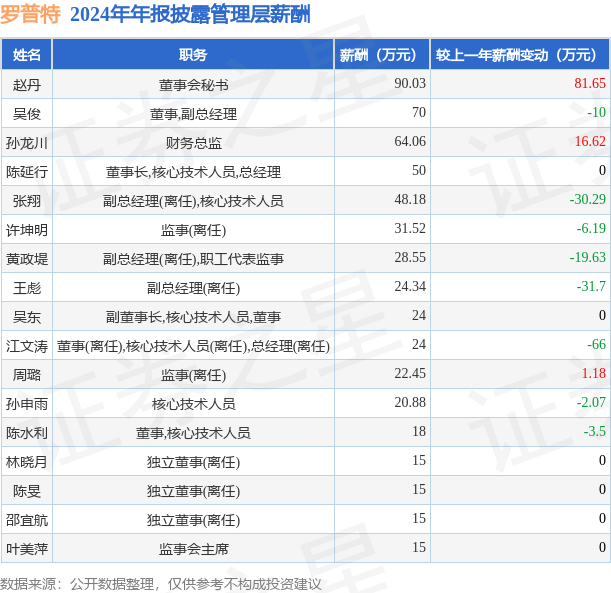
Task: Click the change value -31.7
Action: pos(591,286)
